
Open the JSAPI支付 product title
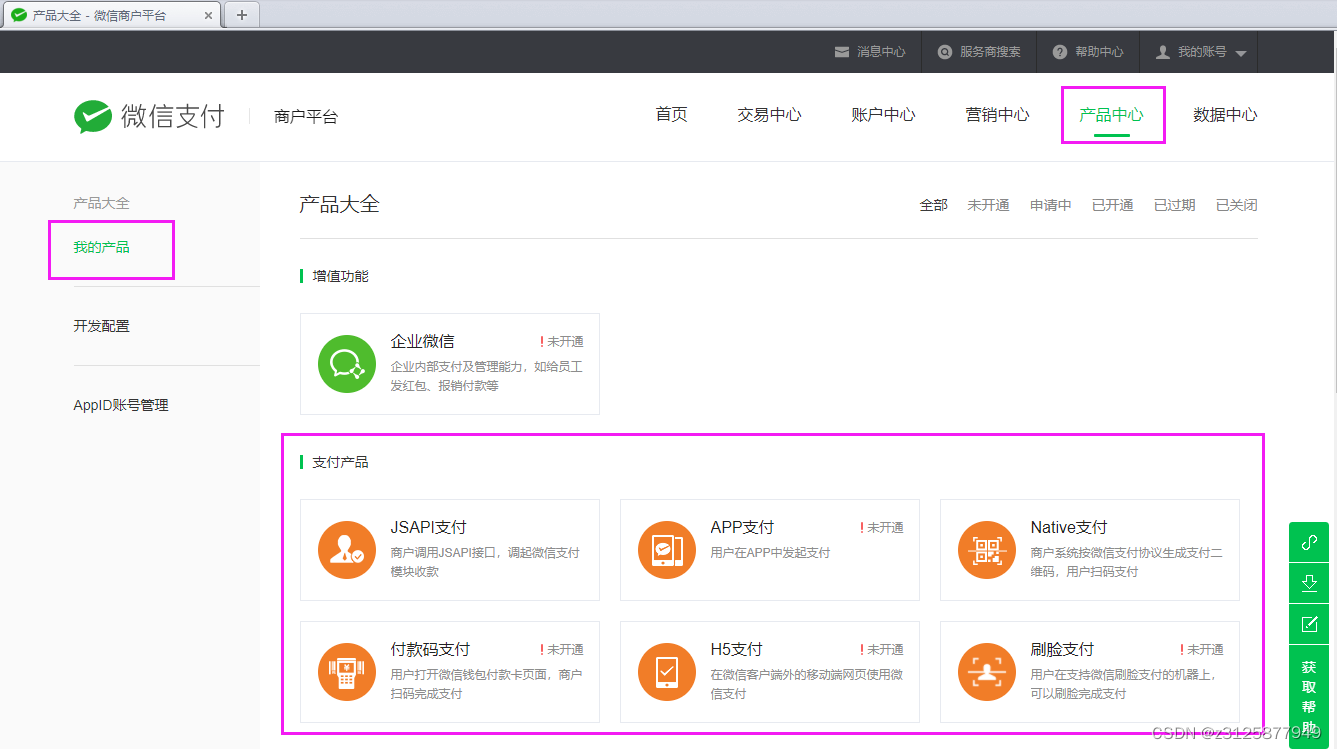click(x=428, y=527)
